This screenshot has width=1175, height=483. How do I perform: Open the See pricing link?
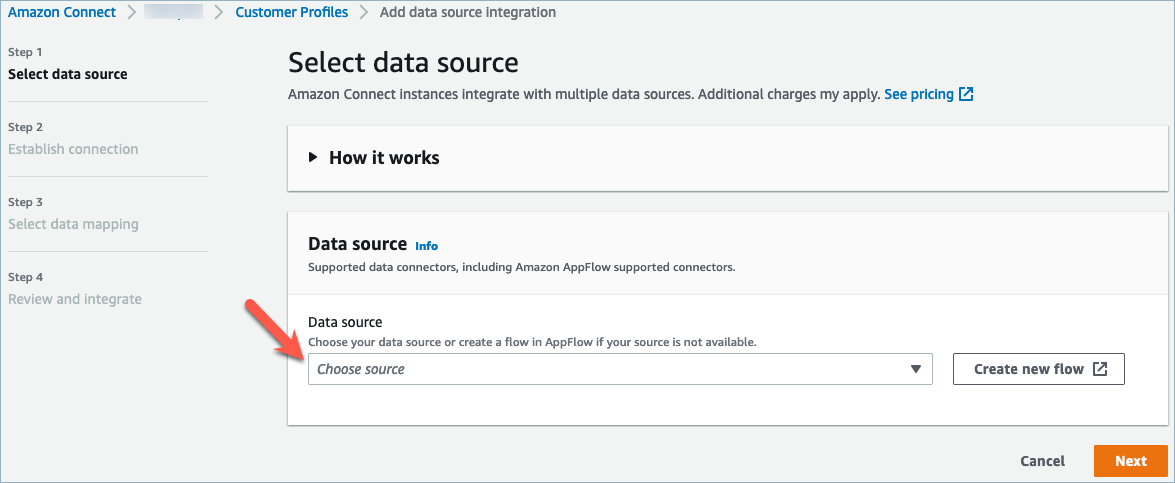[x=918, y=94]
